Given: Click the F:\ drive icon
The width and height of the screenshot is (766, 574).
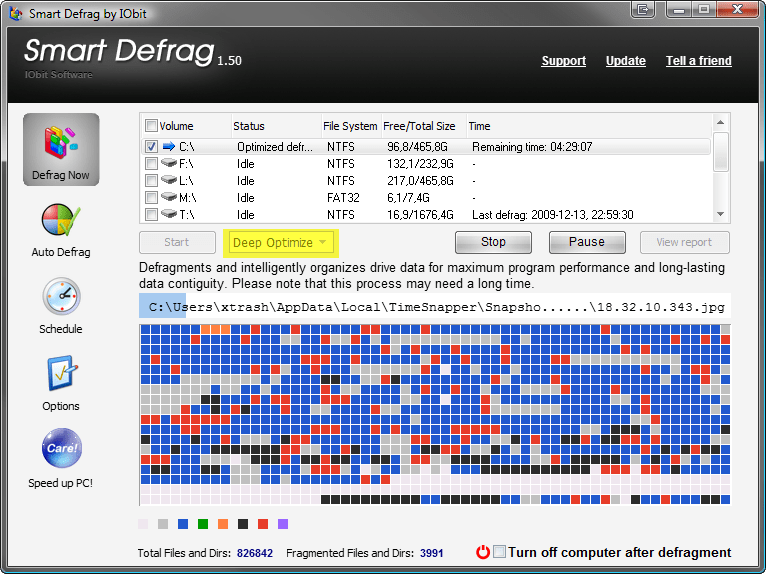Looking at the screenshot, I should (169, 163).
